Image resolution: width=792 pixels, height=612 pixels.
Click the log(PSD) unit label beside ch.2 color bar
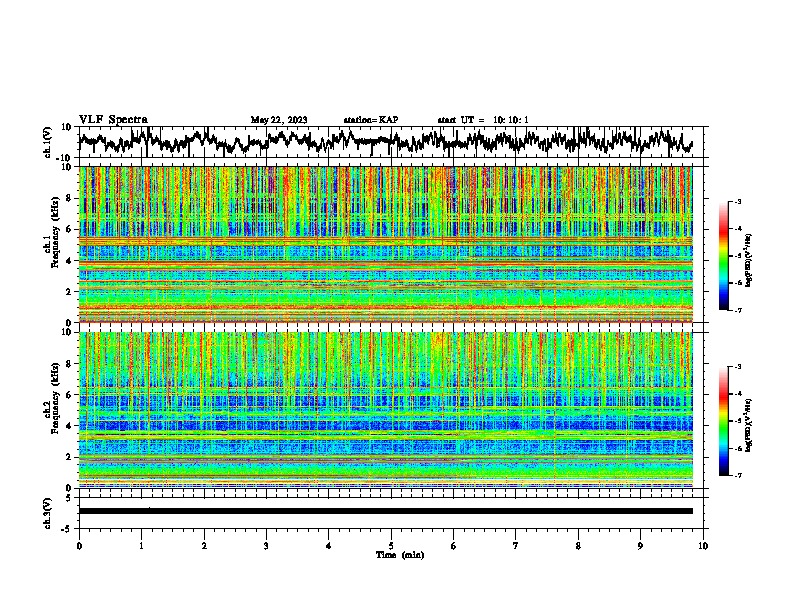[748, 425]
